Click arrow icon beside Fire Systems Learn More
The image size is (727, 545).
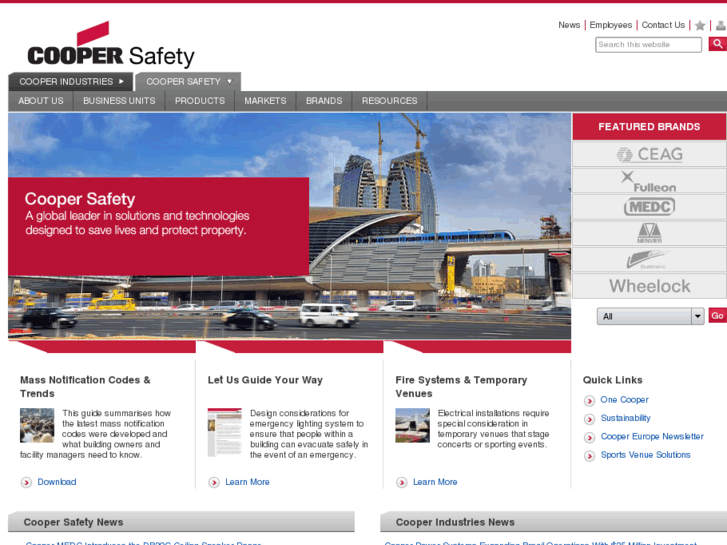pyautogui.click(x=402, y=482)
